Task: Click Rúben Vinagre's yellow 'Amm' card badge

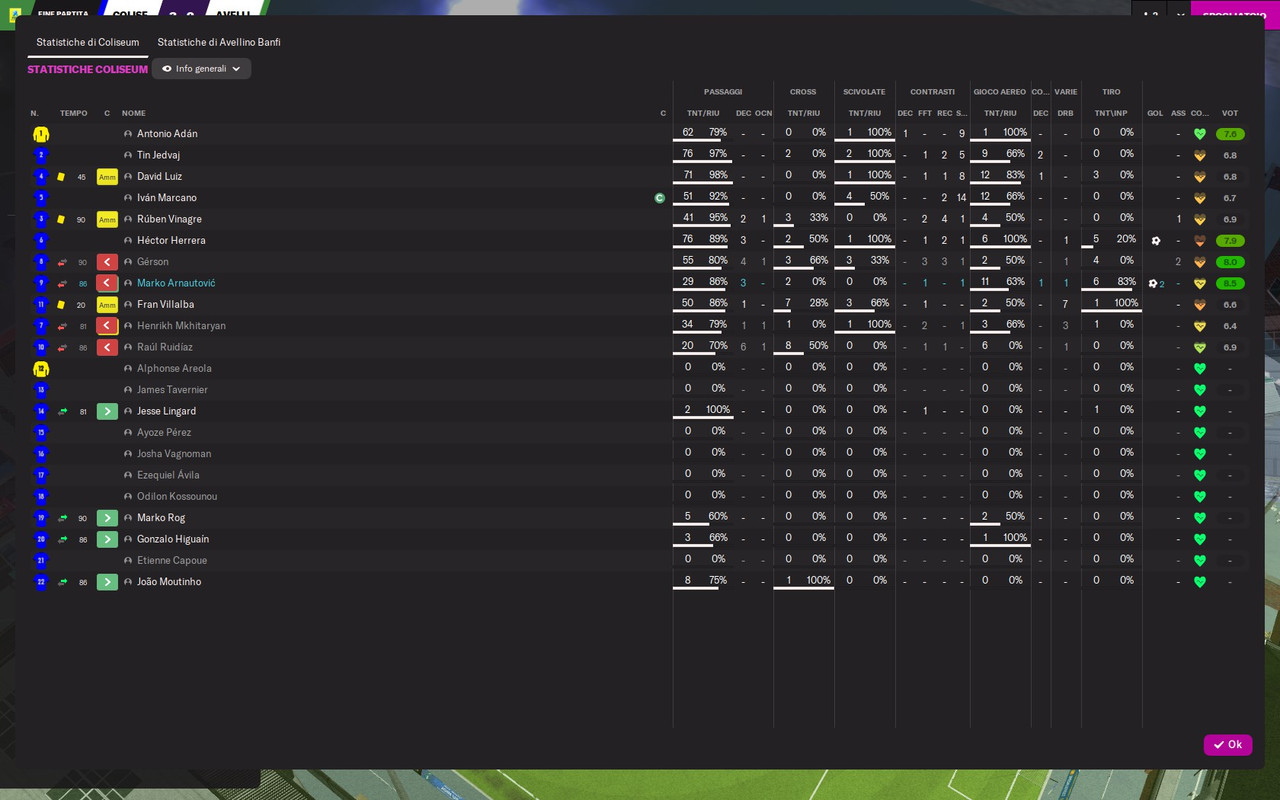Action: point(107,219)
